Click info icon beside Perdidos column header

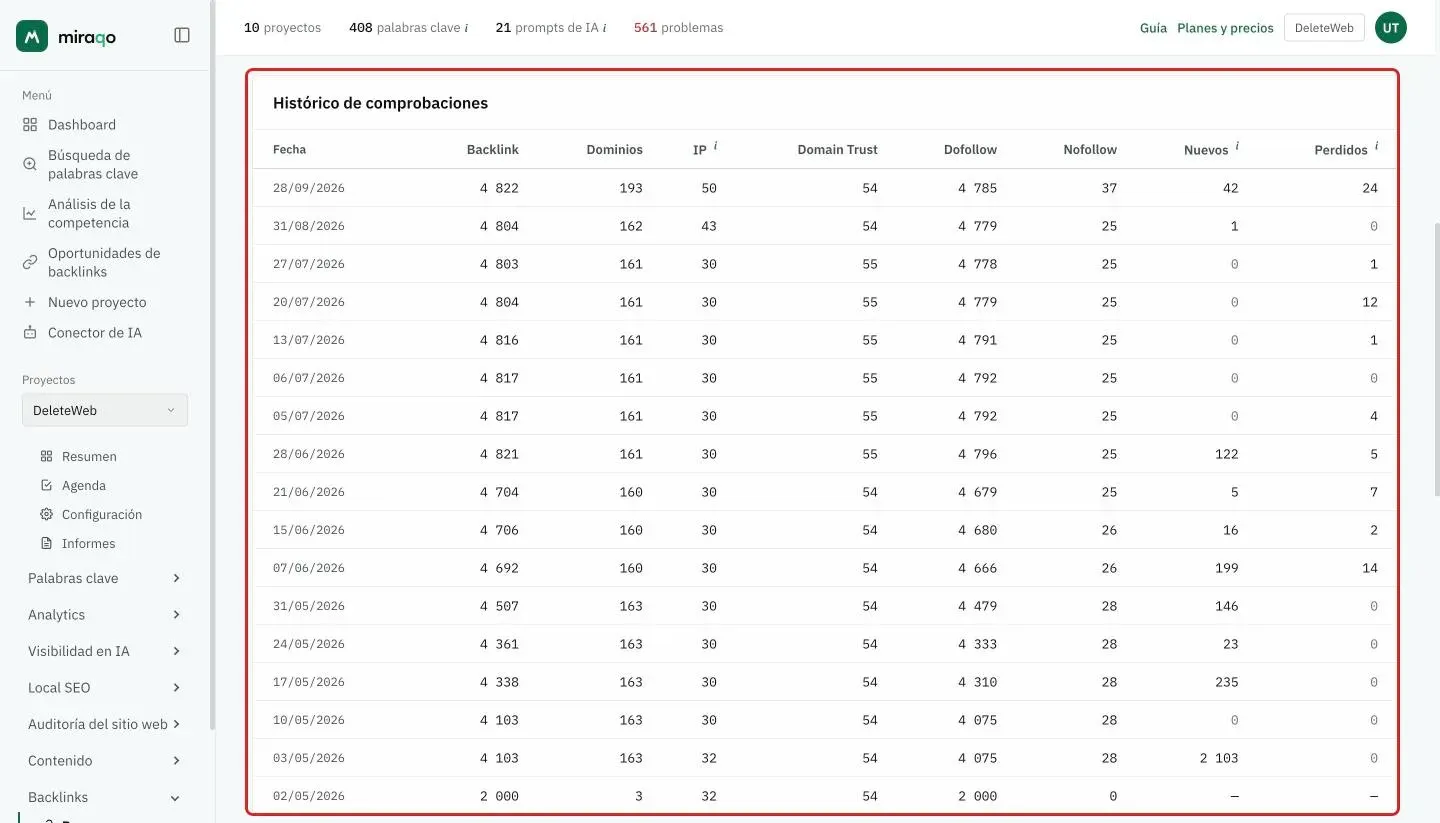(1376, 146)
